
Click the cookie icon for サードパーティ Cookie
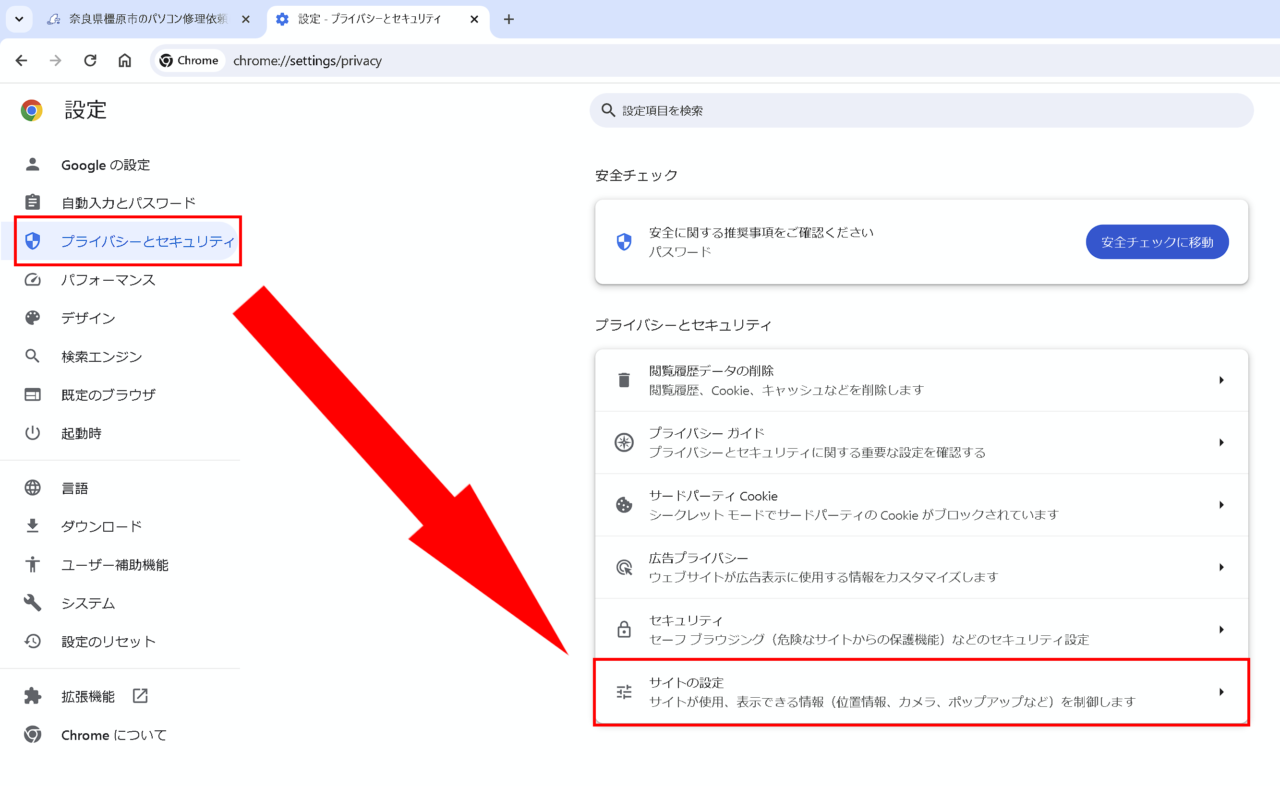(624, 505)
